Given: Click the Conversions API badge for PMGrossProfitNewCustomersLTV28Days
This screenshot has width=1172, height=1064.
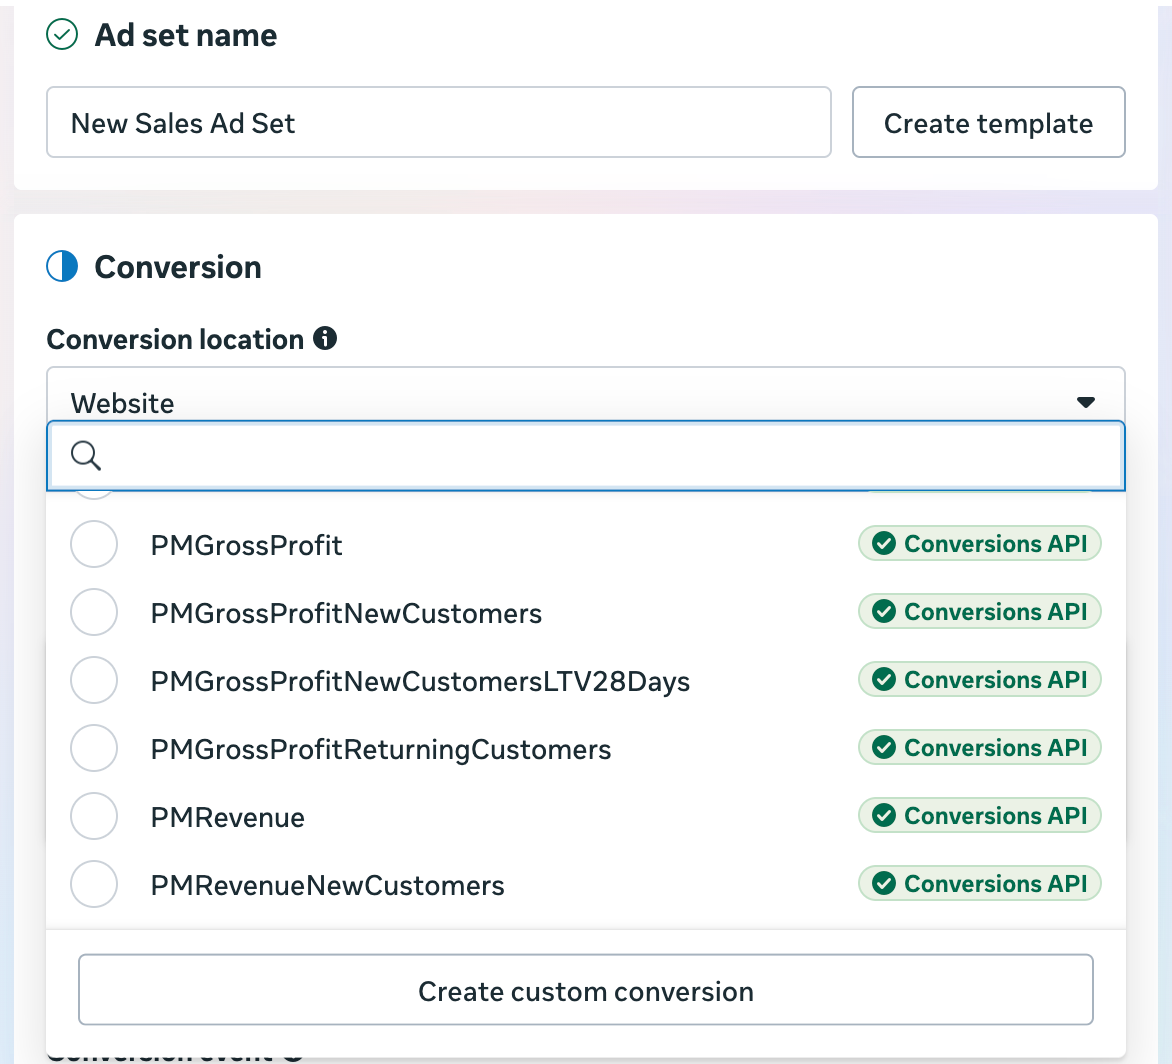Looking at the screenshot, I should [979, 679].
